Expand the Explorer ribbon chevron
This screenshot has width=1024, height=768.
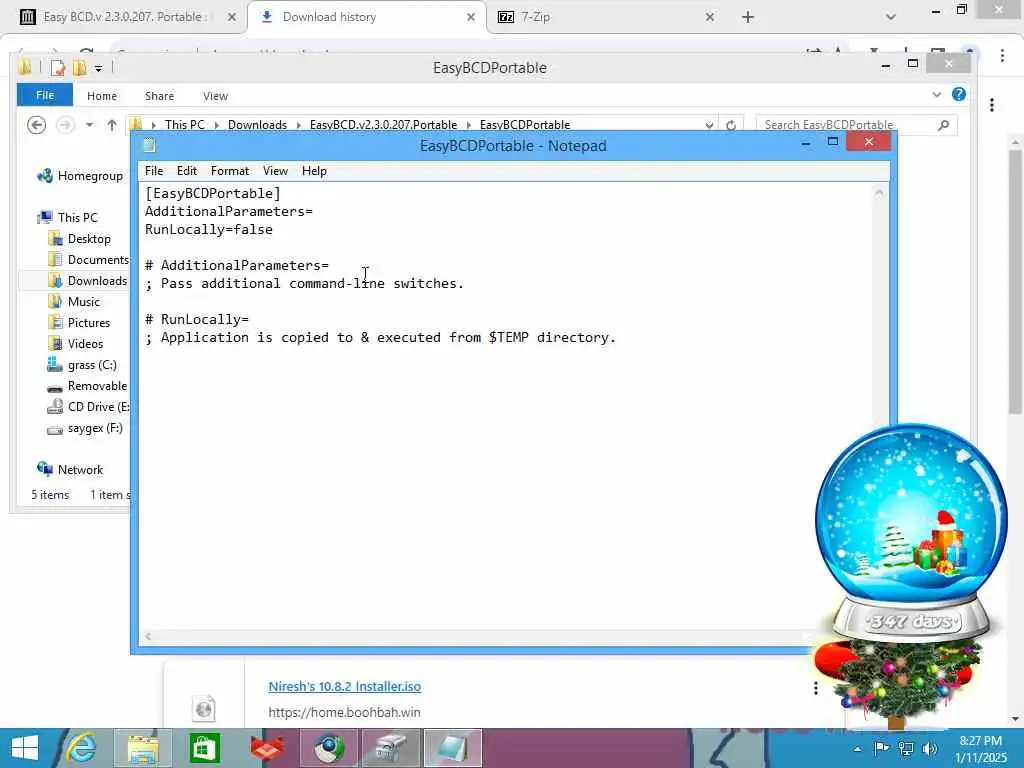tap(936, 95)
